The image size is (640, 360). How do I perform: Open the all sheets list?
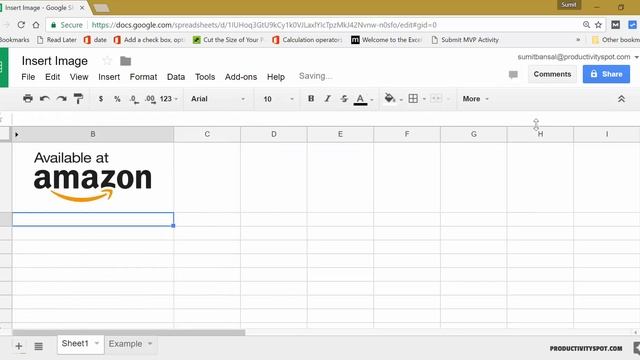[x=38, y=346]
